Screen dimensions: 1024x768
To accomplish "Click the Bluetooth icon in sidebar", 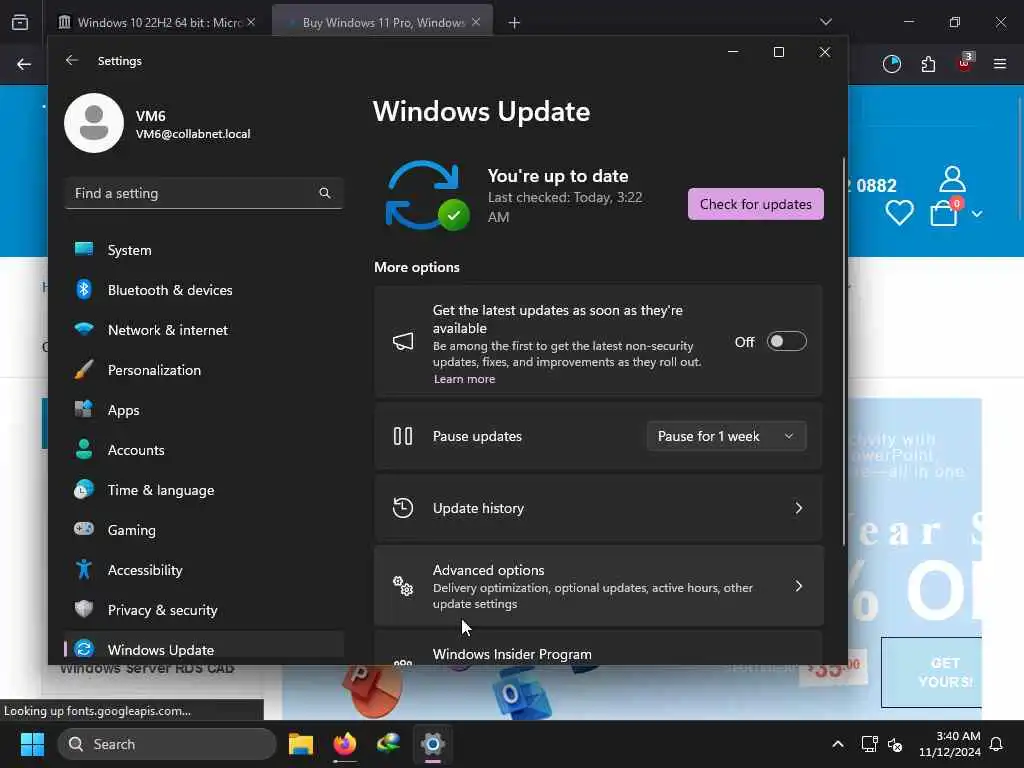I will point(84,289).
